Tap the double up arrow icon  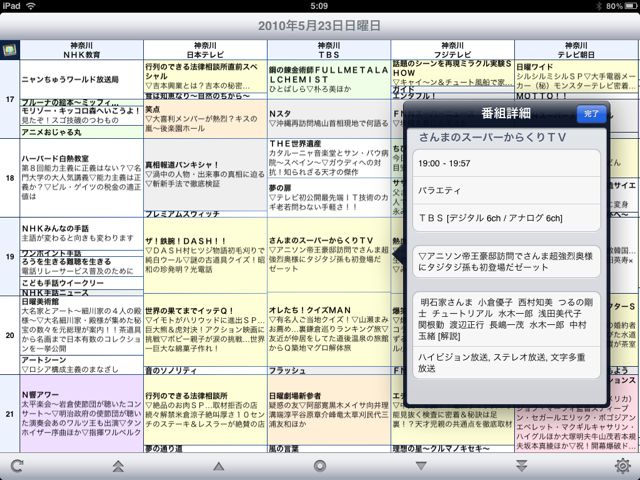pos(118,466)
